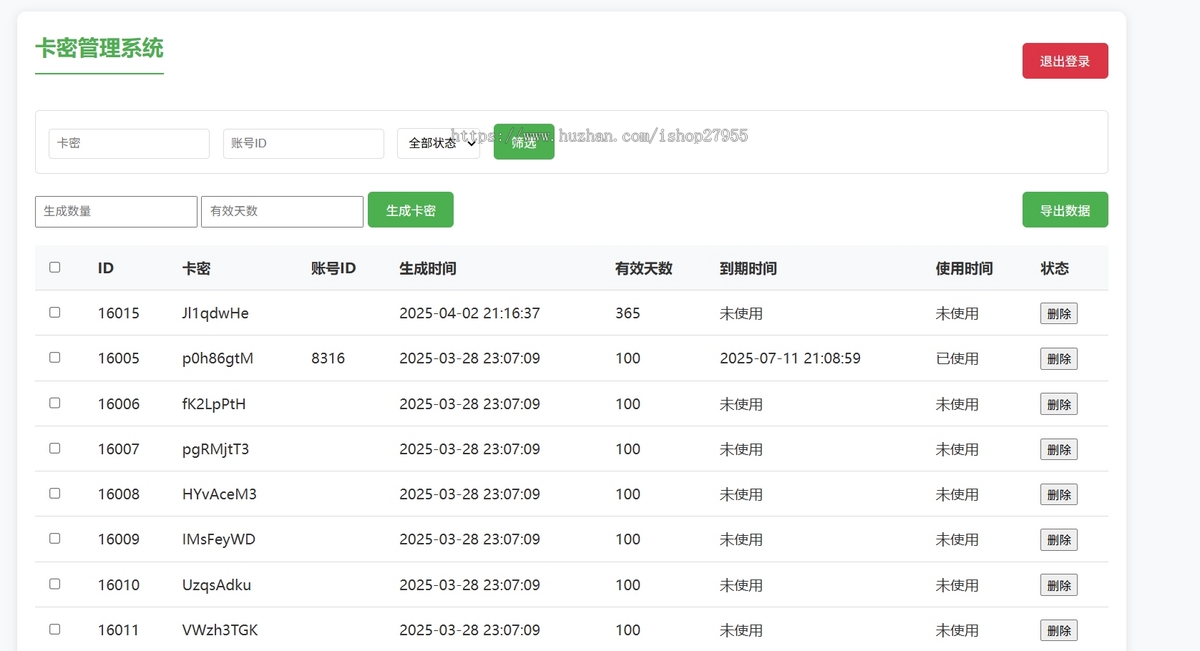Image resolution: width=1200 pixels, height=651 pixels.
Task: Click the 已使用 status text
Action: pos(957,358)
